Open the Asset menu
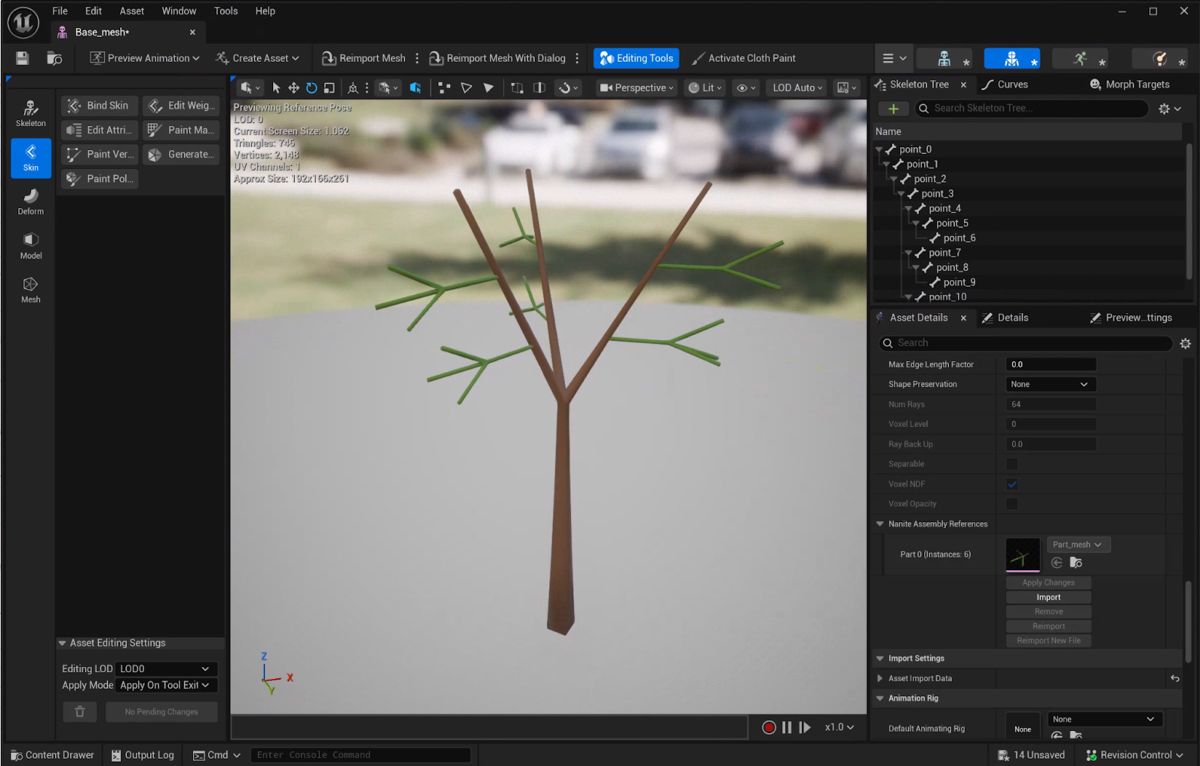 131,11
